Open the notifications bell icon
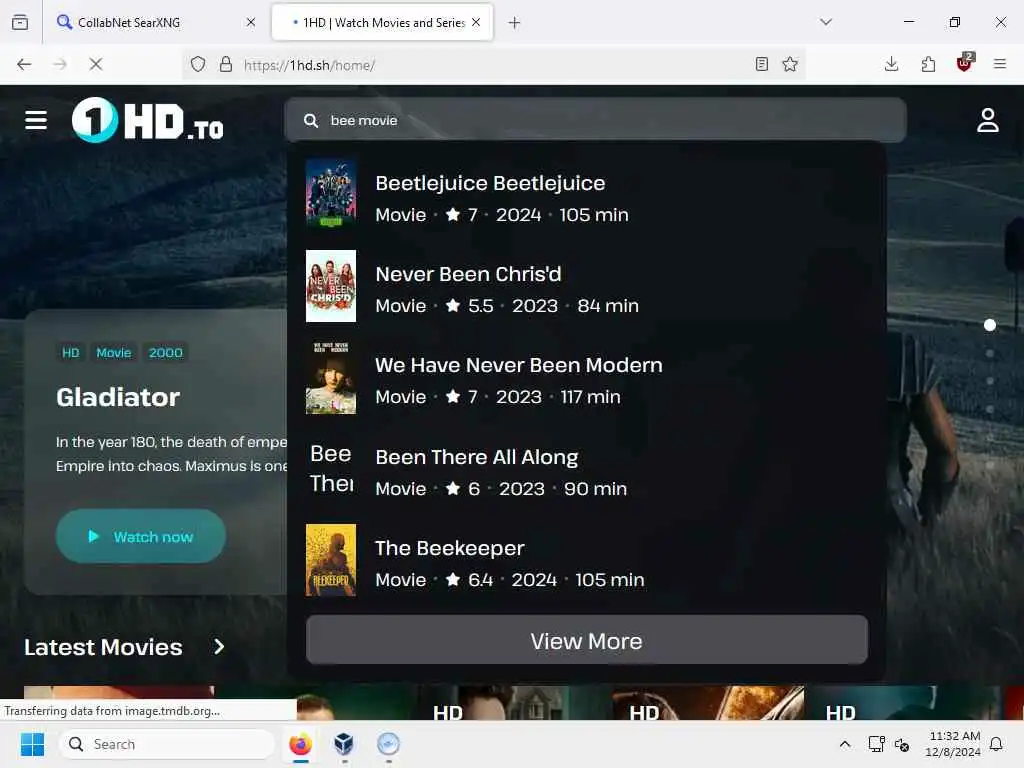The width and height of the screenshot is (1024, 768). click(997, 744)
